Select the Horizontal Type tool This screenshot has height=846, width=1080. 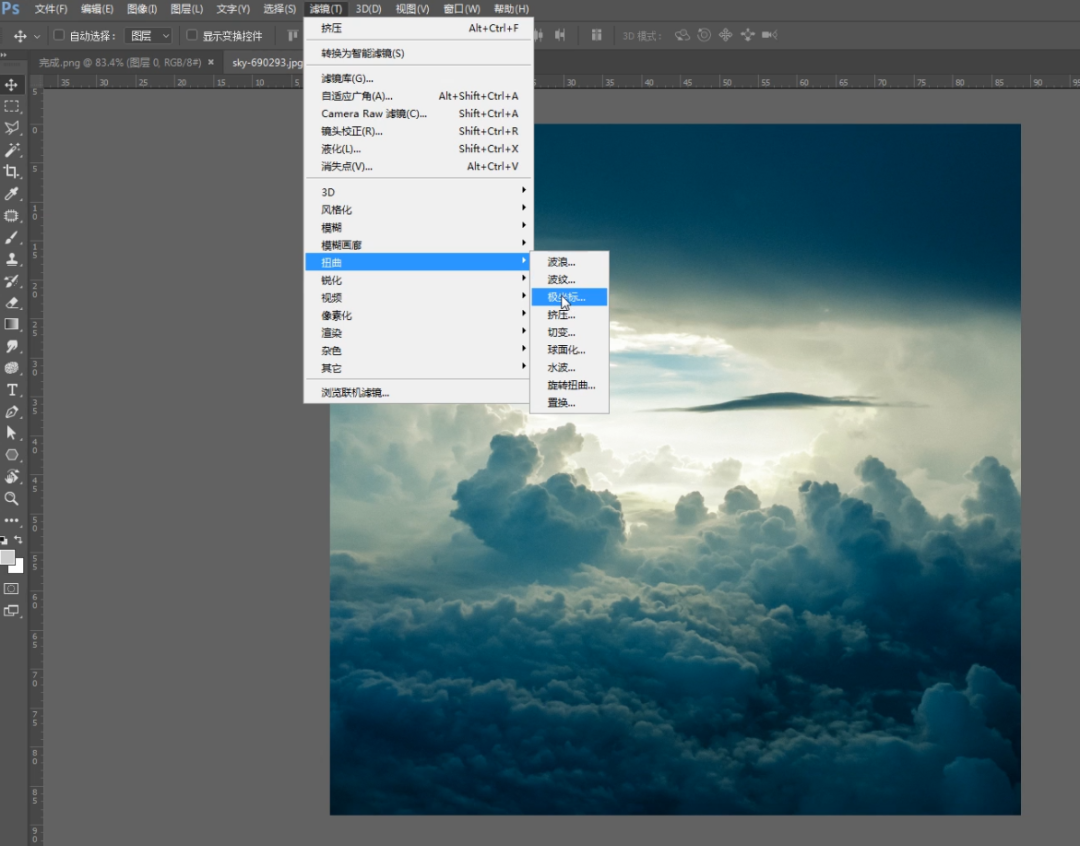[12, 389]
